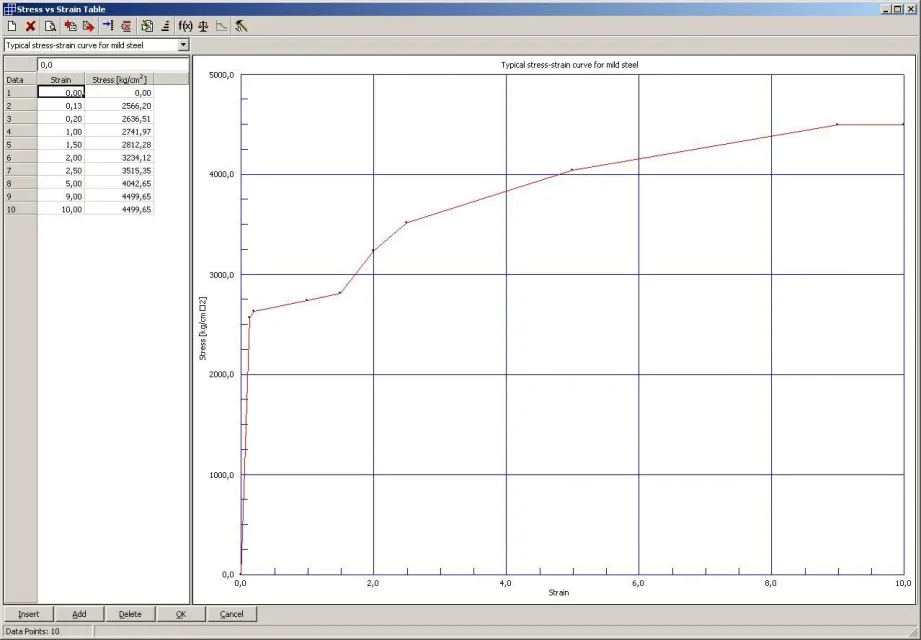Viewport: 921px width, 640px height.
Task: Click the import data red-arrow icon
Action: tap(70, 26)
